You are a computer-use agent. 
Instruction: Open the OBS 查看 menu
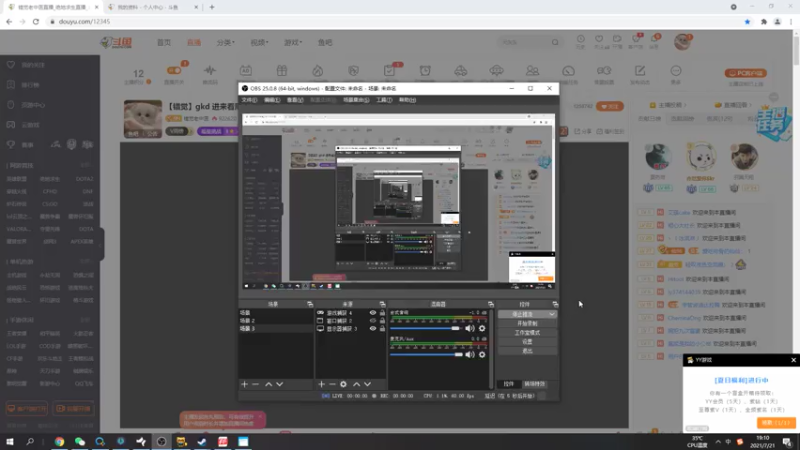coord(295,100)
